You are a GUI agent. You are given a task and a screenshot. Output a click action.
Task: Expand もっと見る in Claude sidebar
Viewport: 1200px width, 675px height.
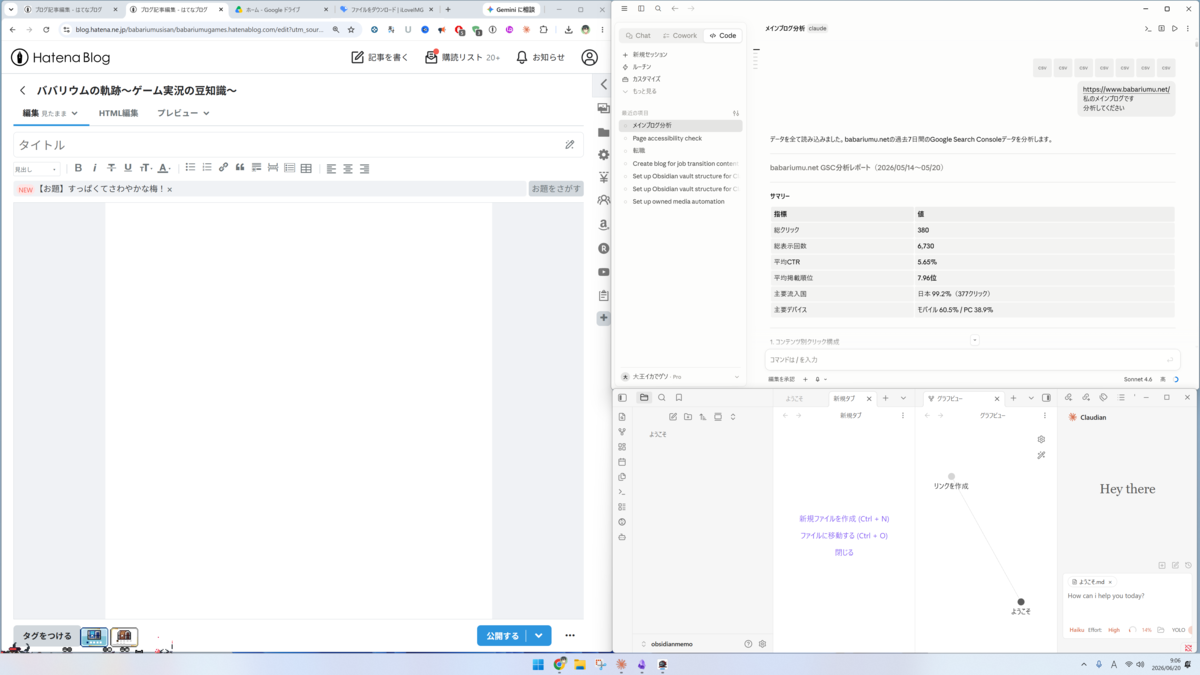point(639,91)
